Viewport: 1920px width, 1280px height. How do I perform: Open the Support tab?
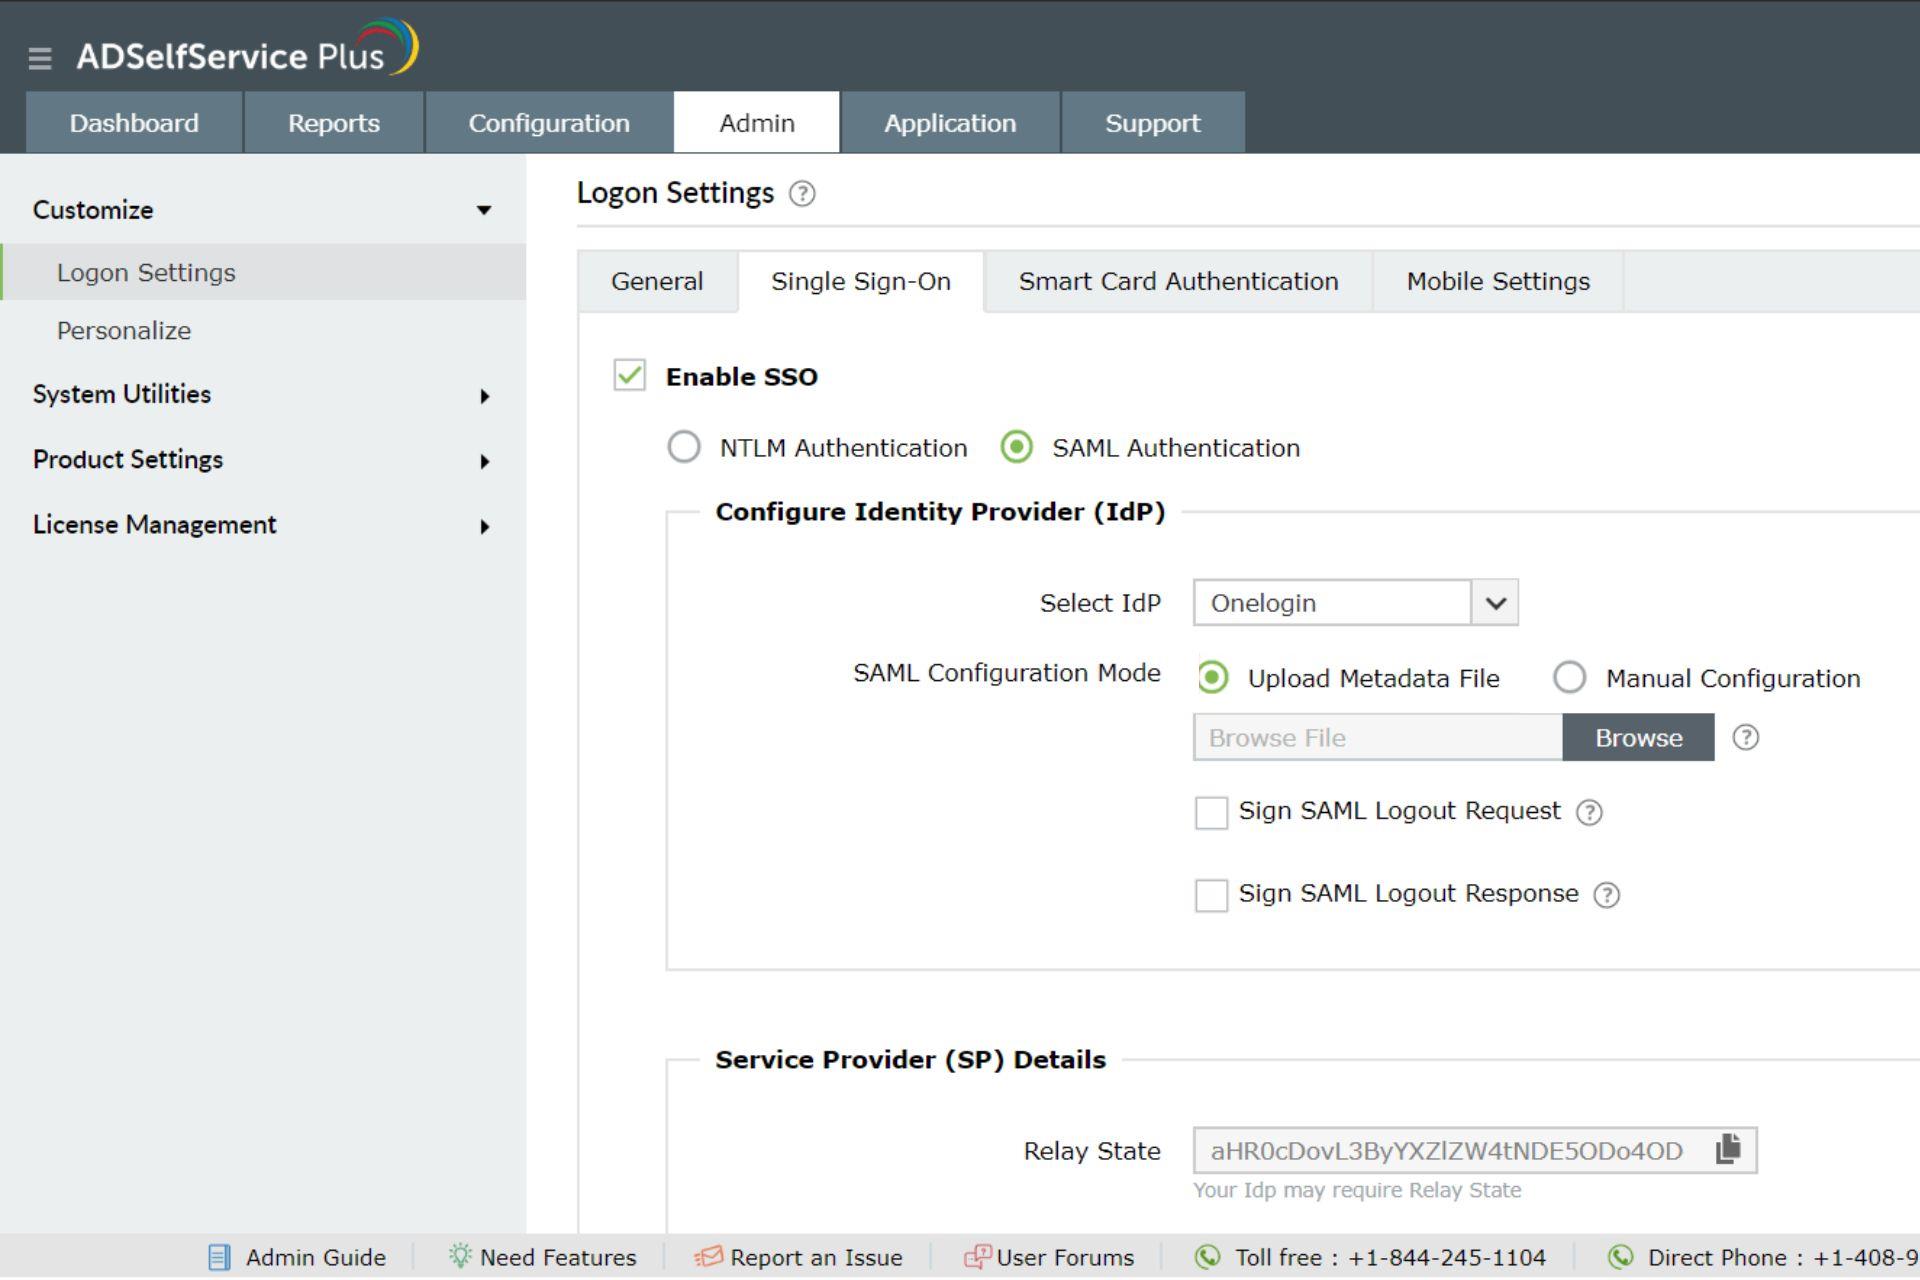[1153, 123]
